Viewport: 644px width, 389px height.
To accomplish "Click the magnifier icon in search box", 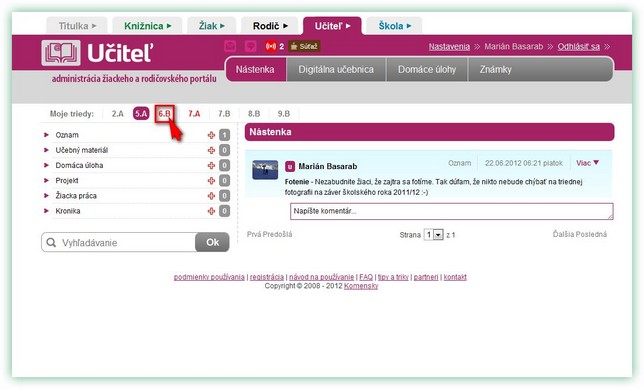I will click(x=51, y=242).
